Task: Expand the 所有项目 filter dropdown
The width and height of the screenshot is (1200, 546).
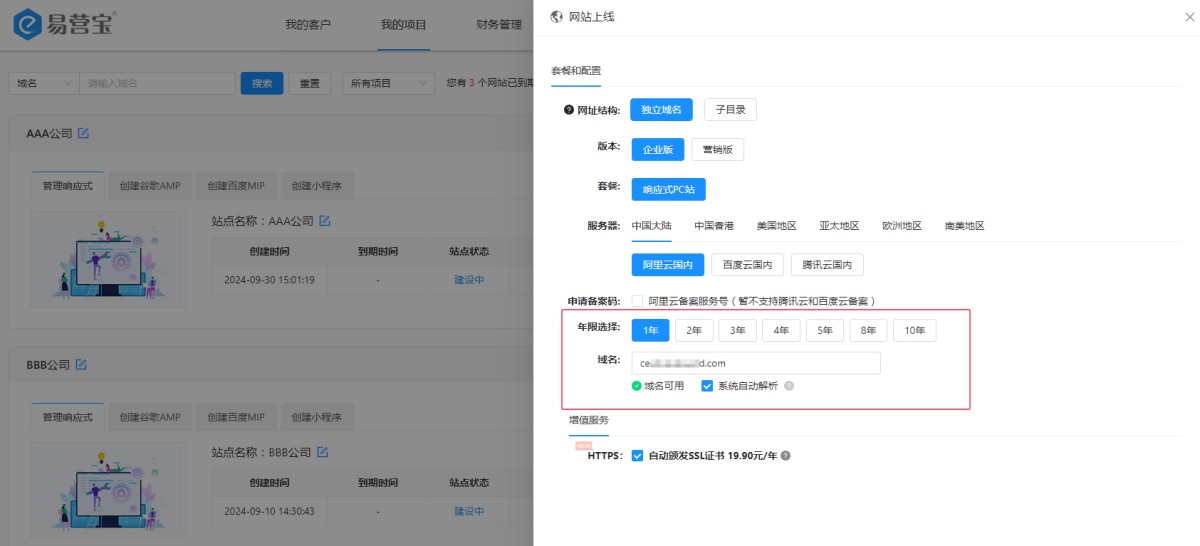Action: coord(388,84)
